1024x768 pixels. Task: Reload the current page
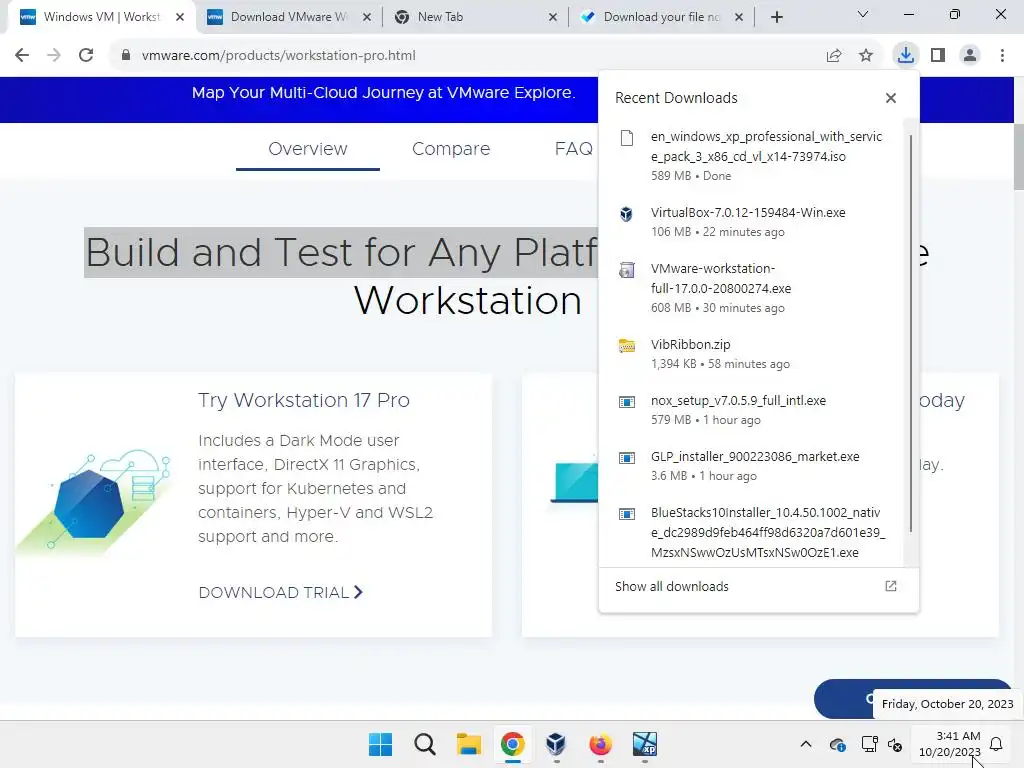click(86, 56)
